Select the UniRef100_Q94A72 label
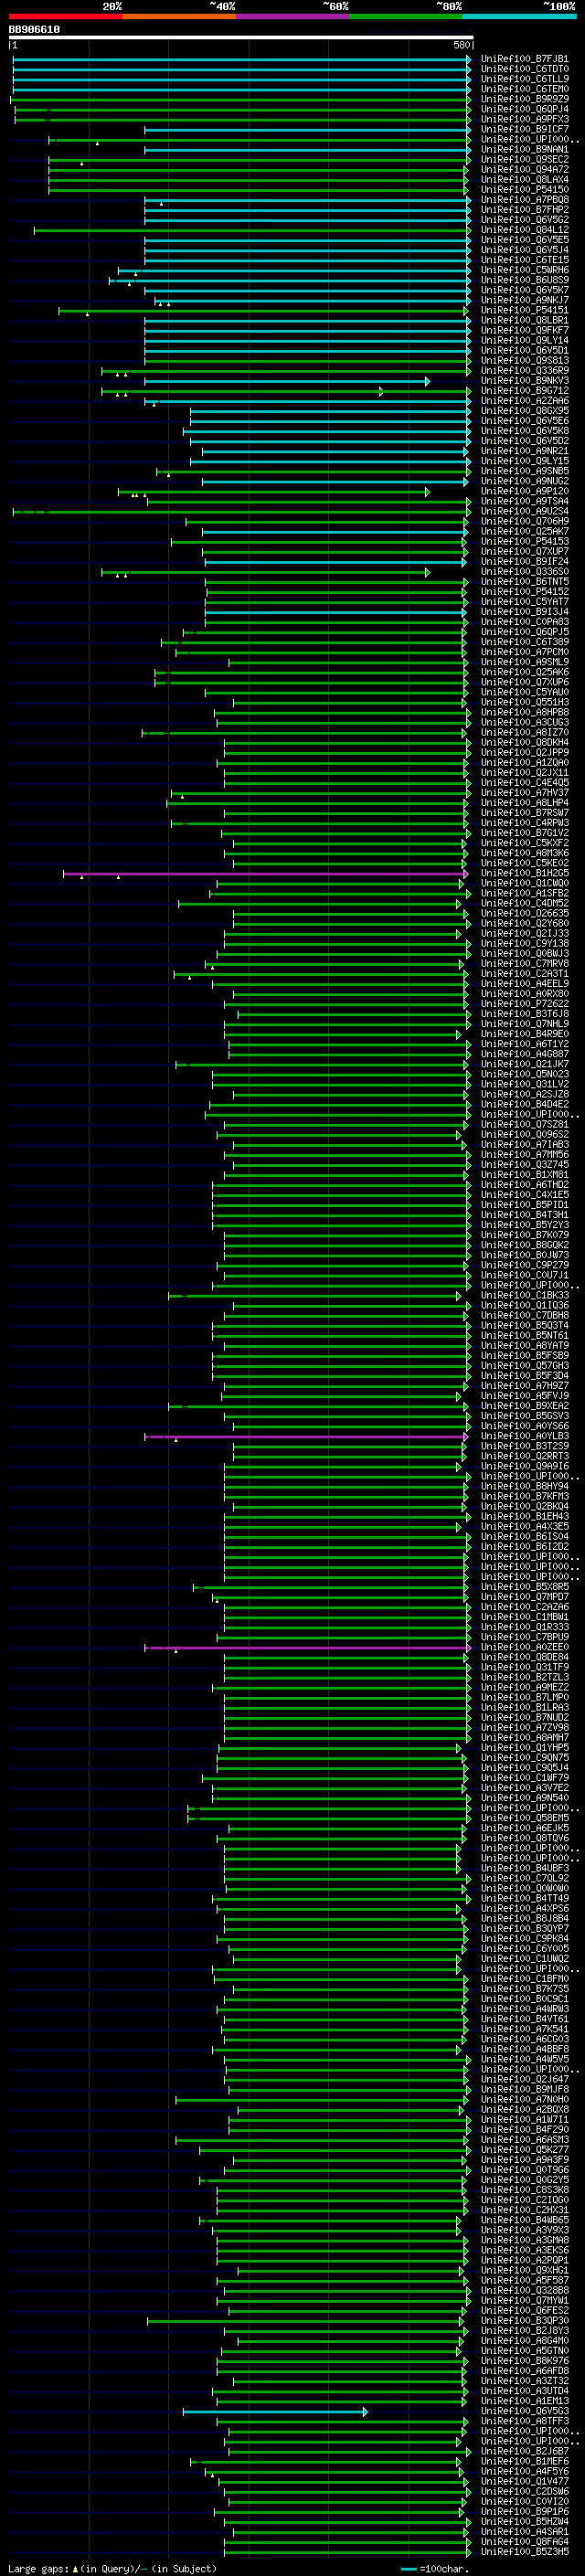The height and width of the screenshot is (2576, 585). (525, 169)
